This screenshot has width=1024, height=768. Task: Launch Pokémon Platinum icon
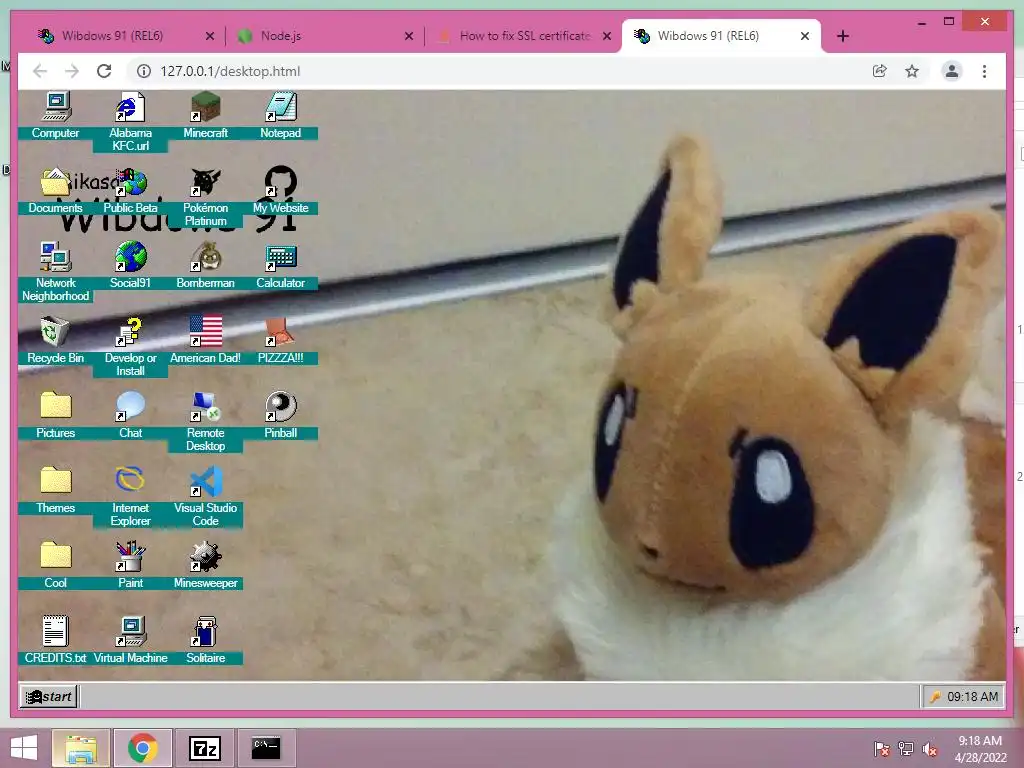tap(206, 197)
